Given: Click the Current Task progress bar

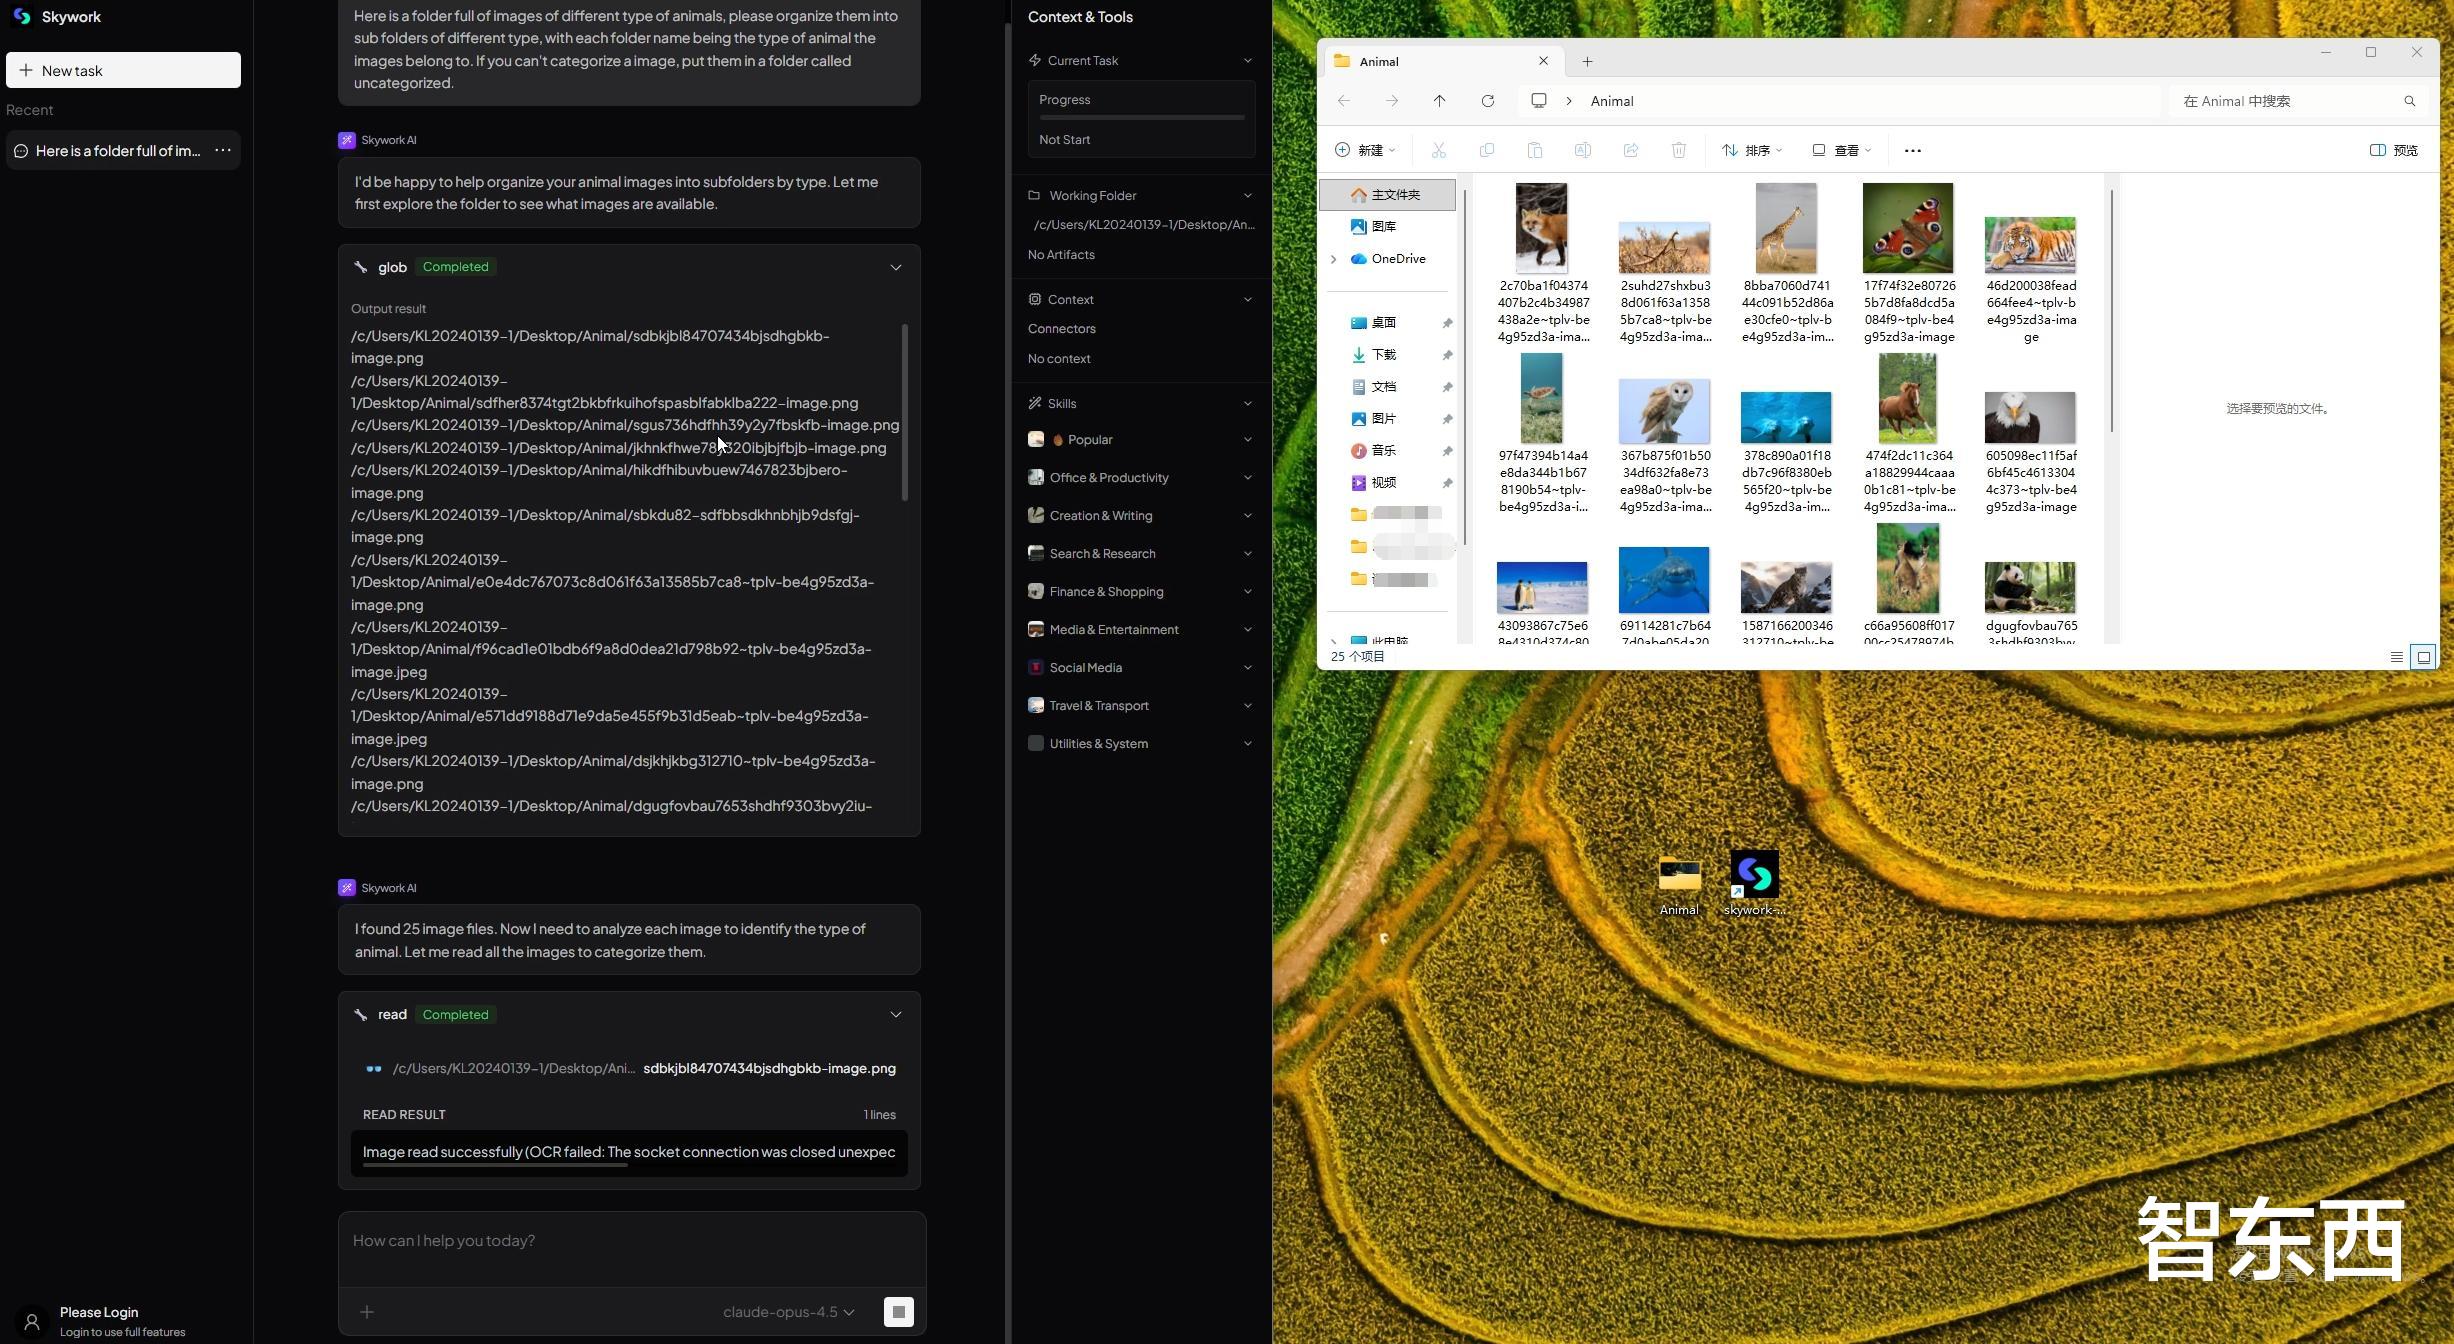Looking at the screenshot, I should [1141, 117].
